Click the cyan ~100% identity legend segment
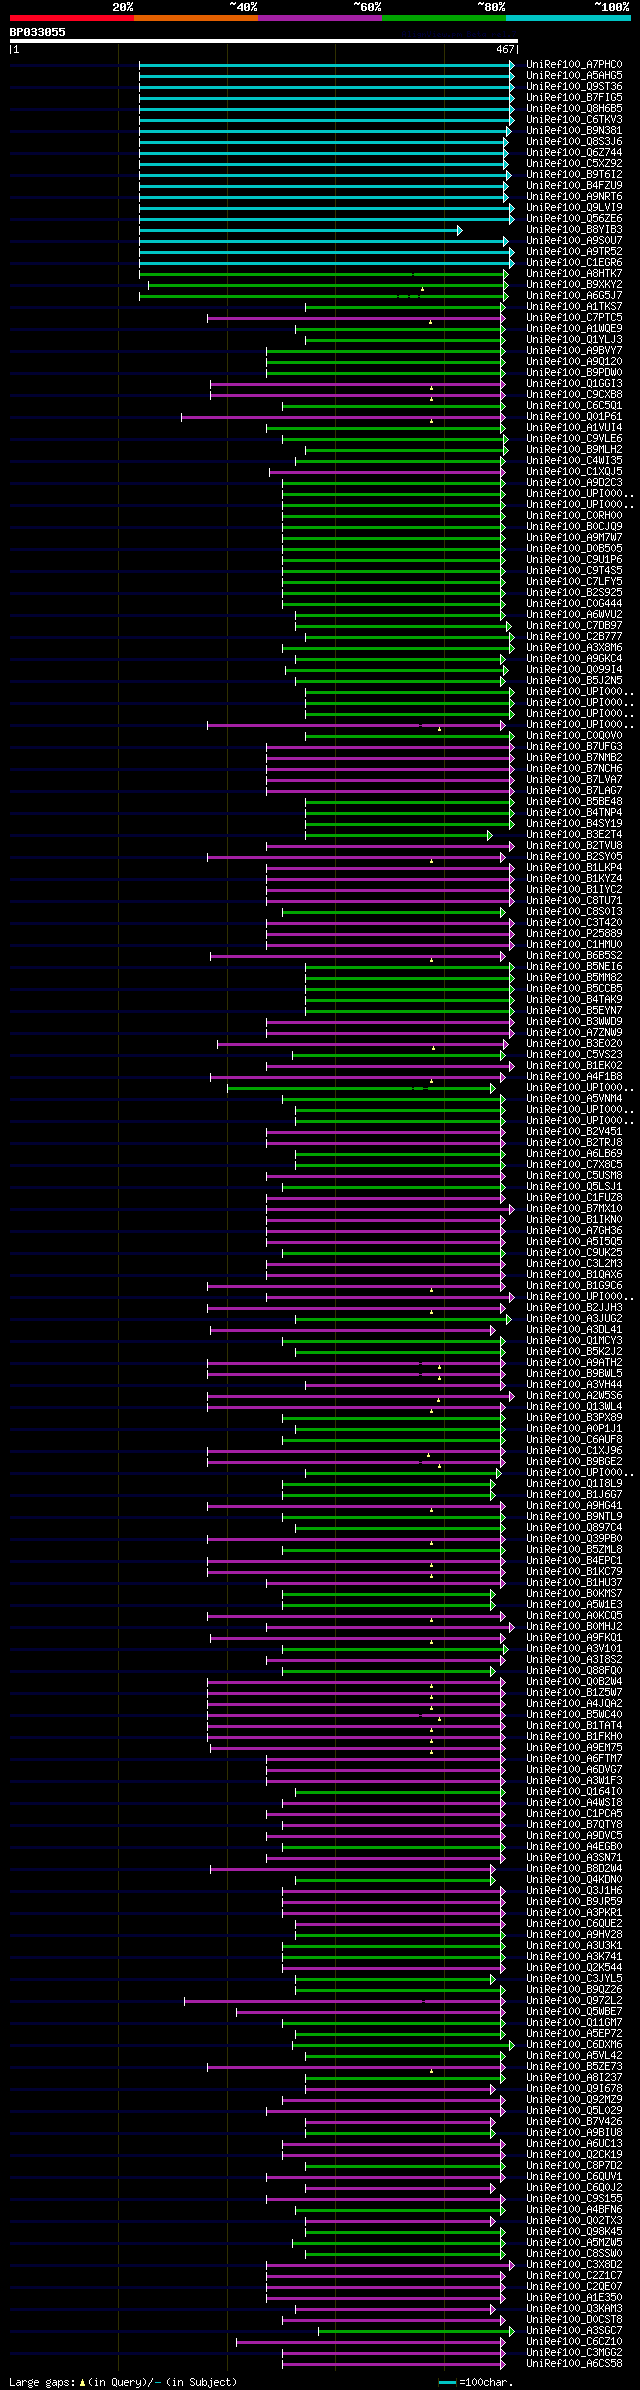The image size is (640, 2390). pos(568,18)
